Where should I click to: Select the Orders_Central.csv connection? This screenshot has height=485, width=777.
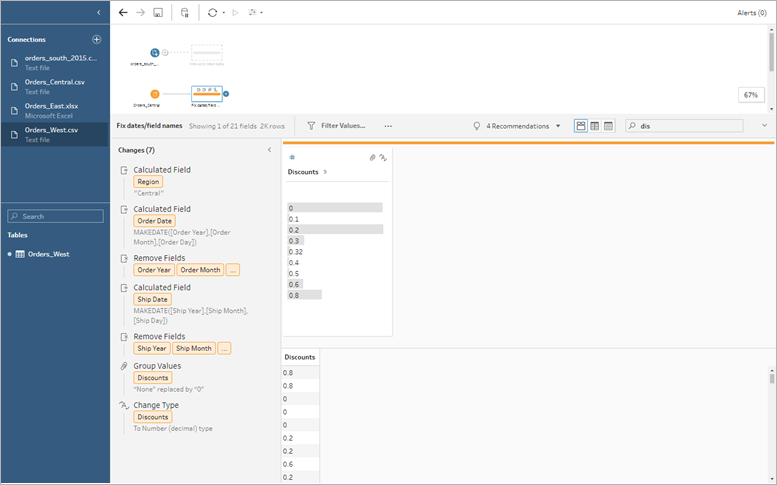[x=55, y=87]
